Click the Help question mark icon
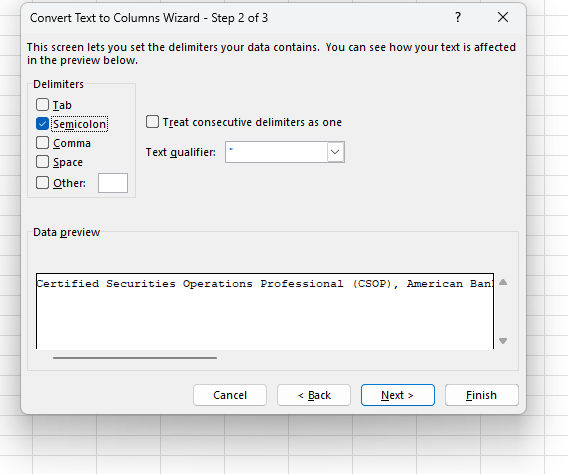The image size is (568, 474). pyautogui.click(x=458, y=17)
